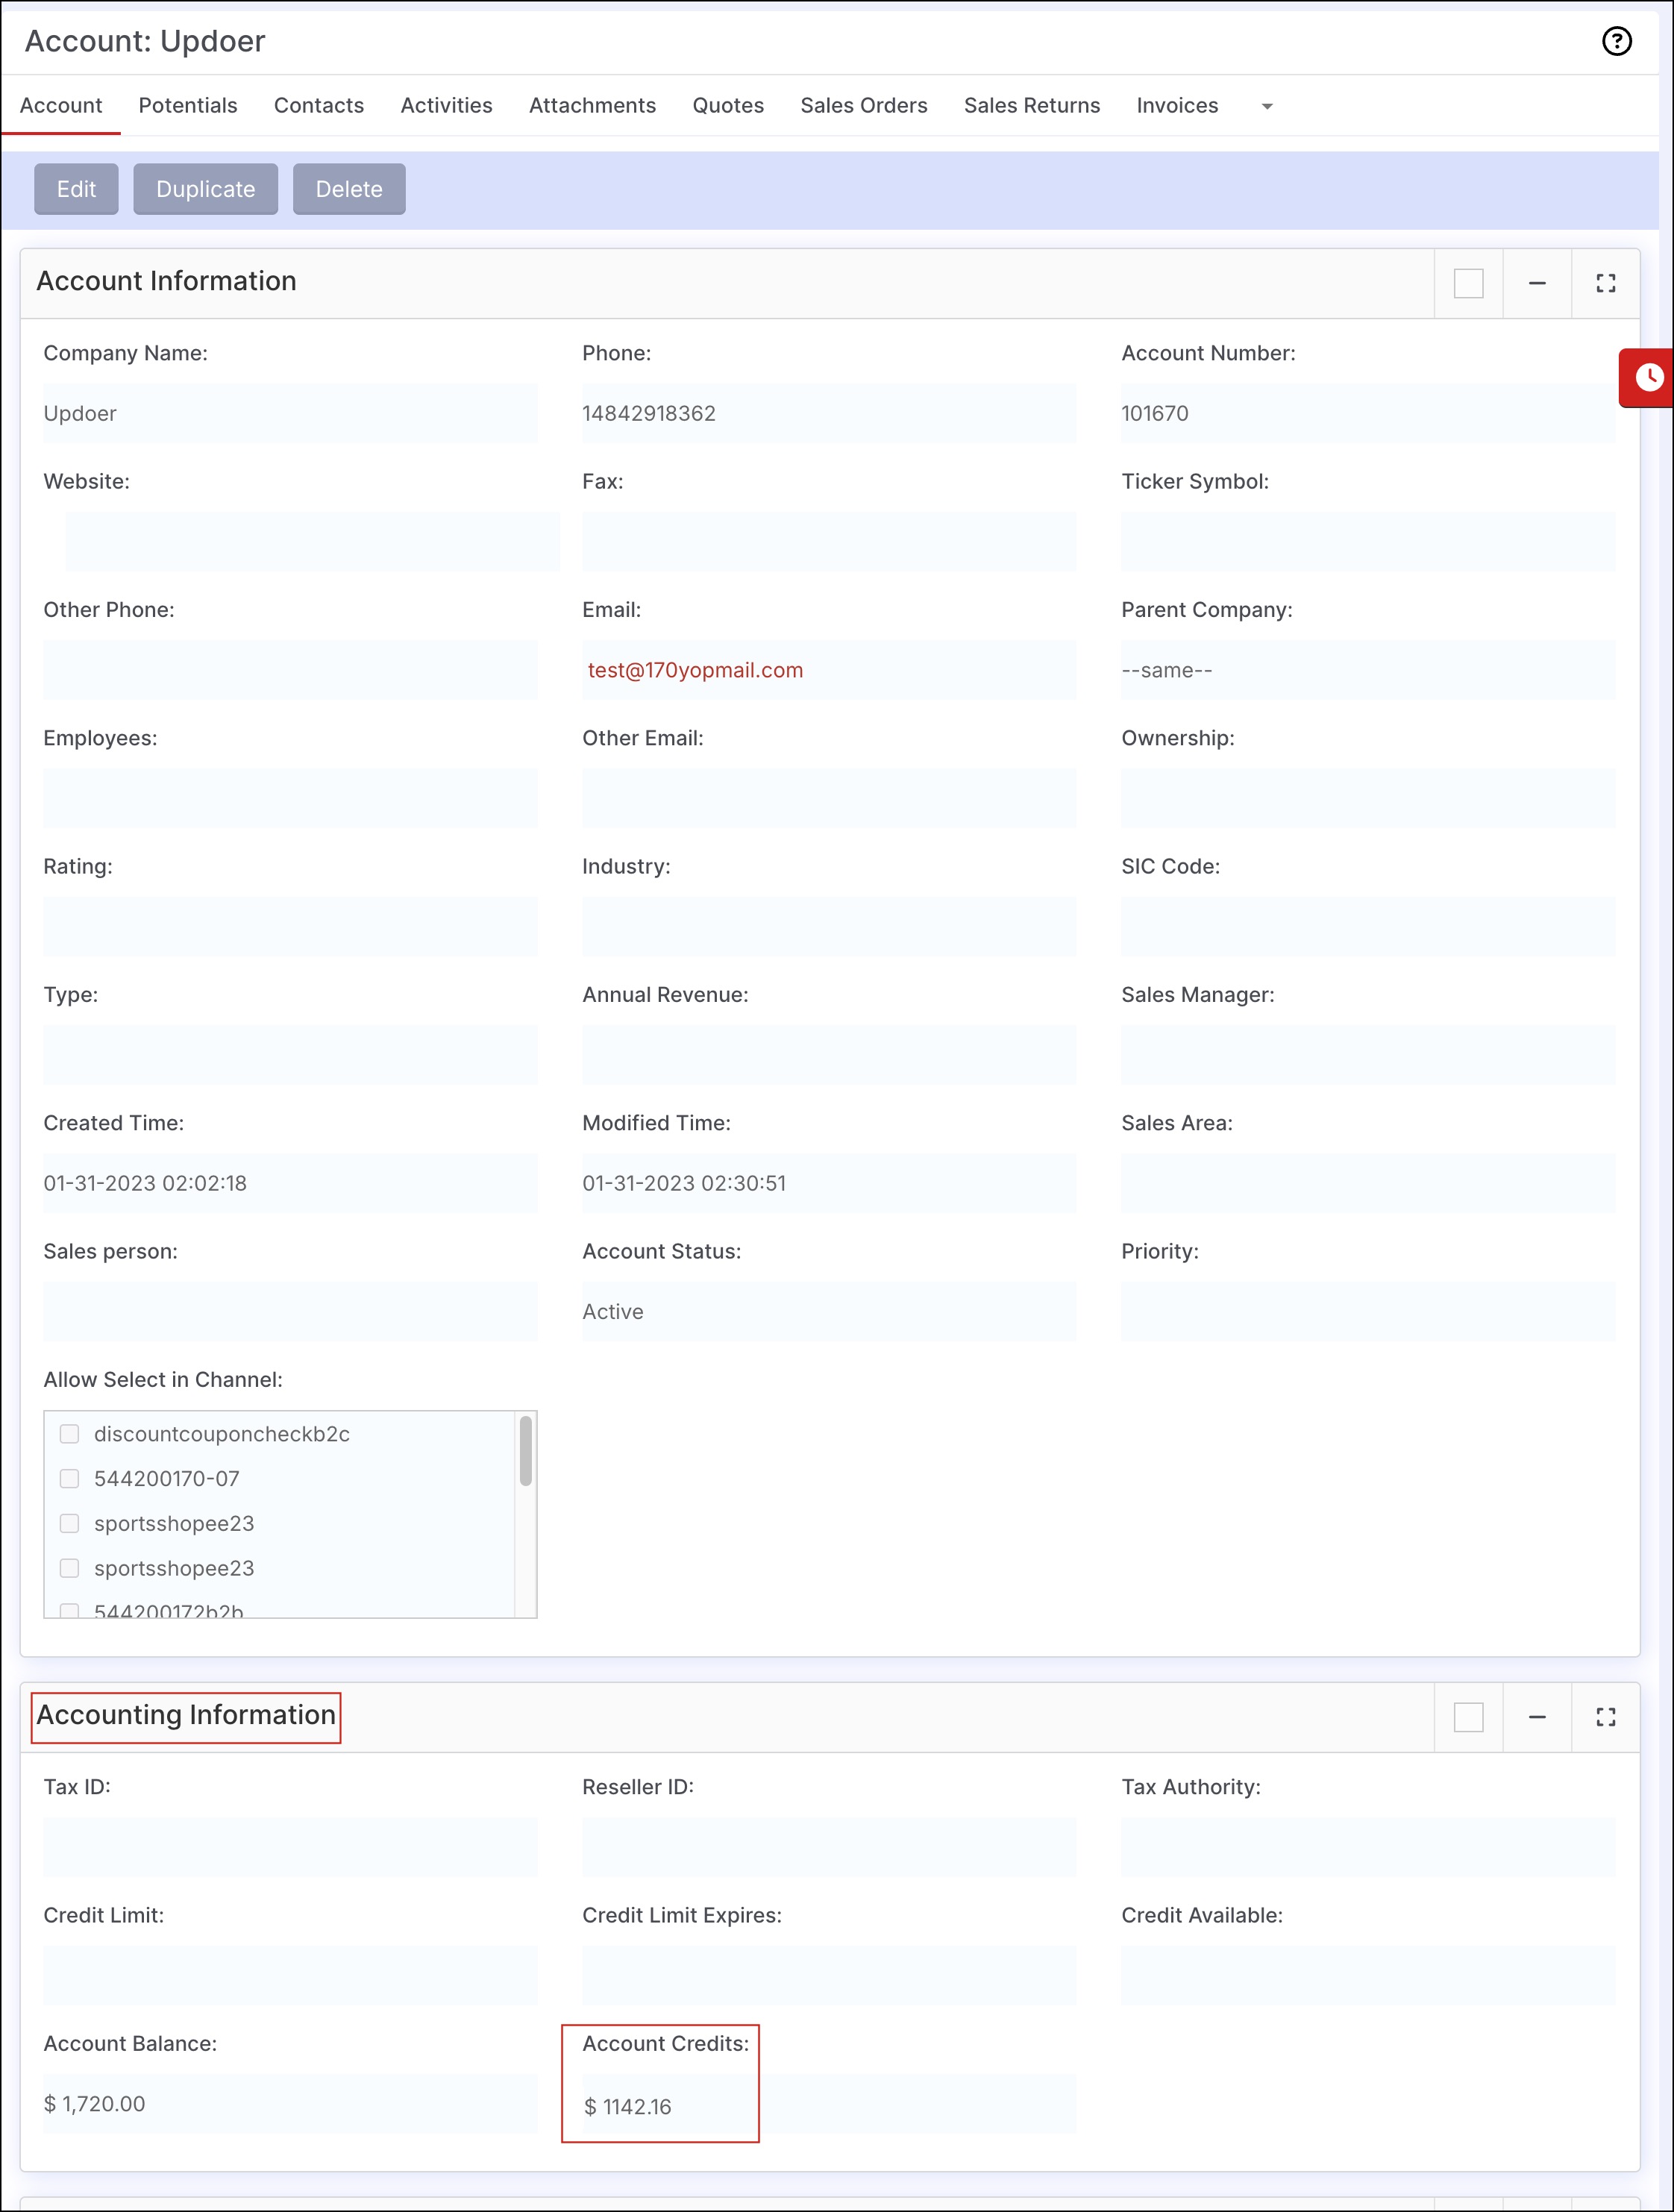Tick the first sportsshopee23 checkbox
Image resolution: width=1674 pixels, height=2212 pixels.
70,1523
